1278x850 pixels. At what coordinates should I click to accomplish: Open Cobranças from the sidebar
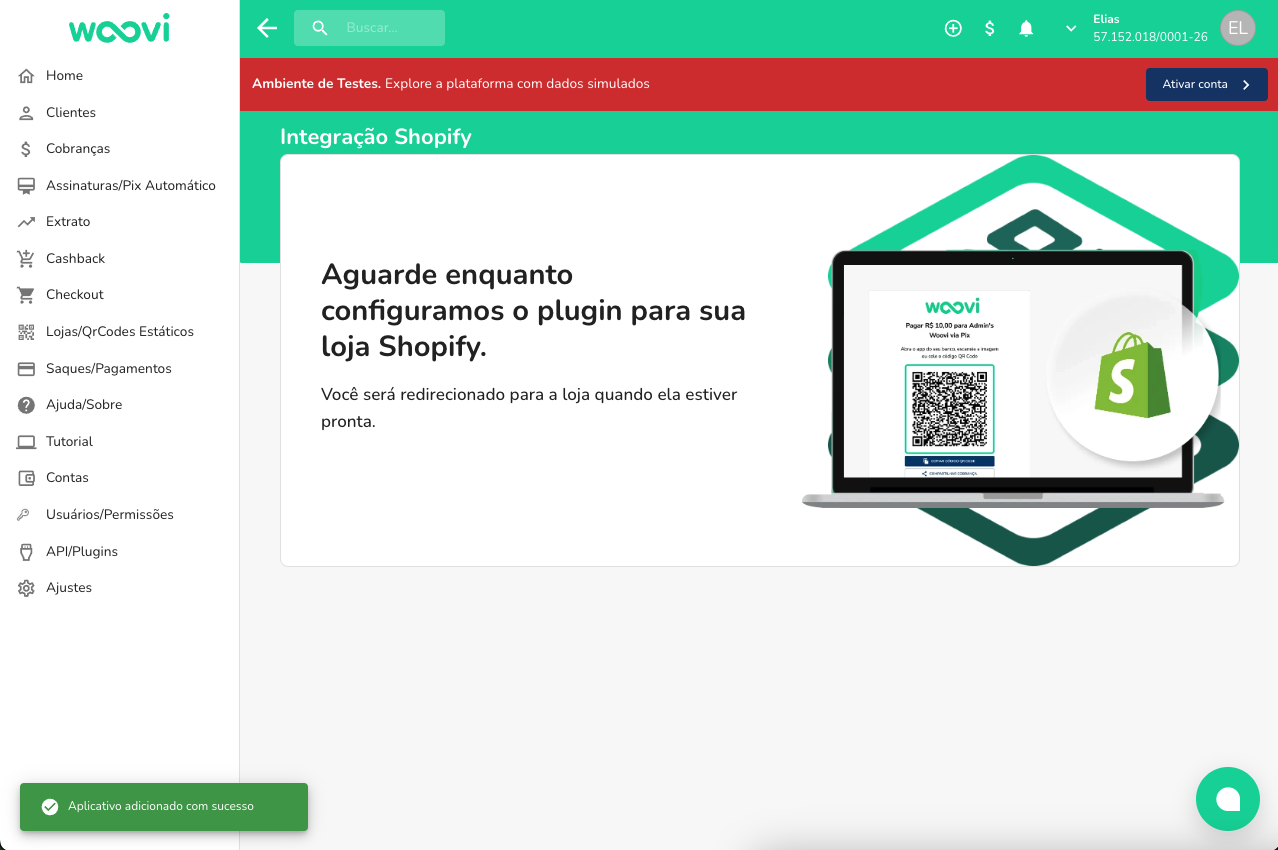pos(77,148)
